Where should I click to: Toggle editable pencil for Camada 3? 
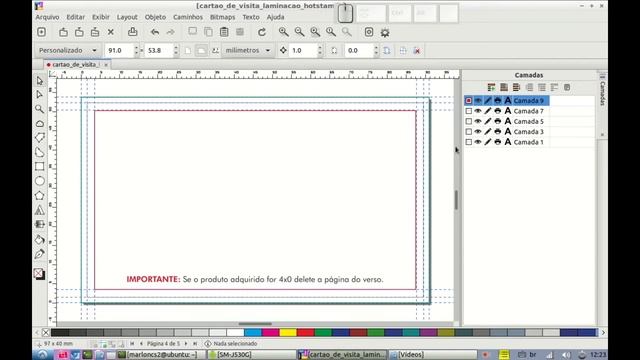(488, 132)
